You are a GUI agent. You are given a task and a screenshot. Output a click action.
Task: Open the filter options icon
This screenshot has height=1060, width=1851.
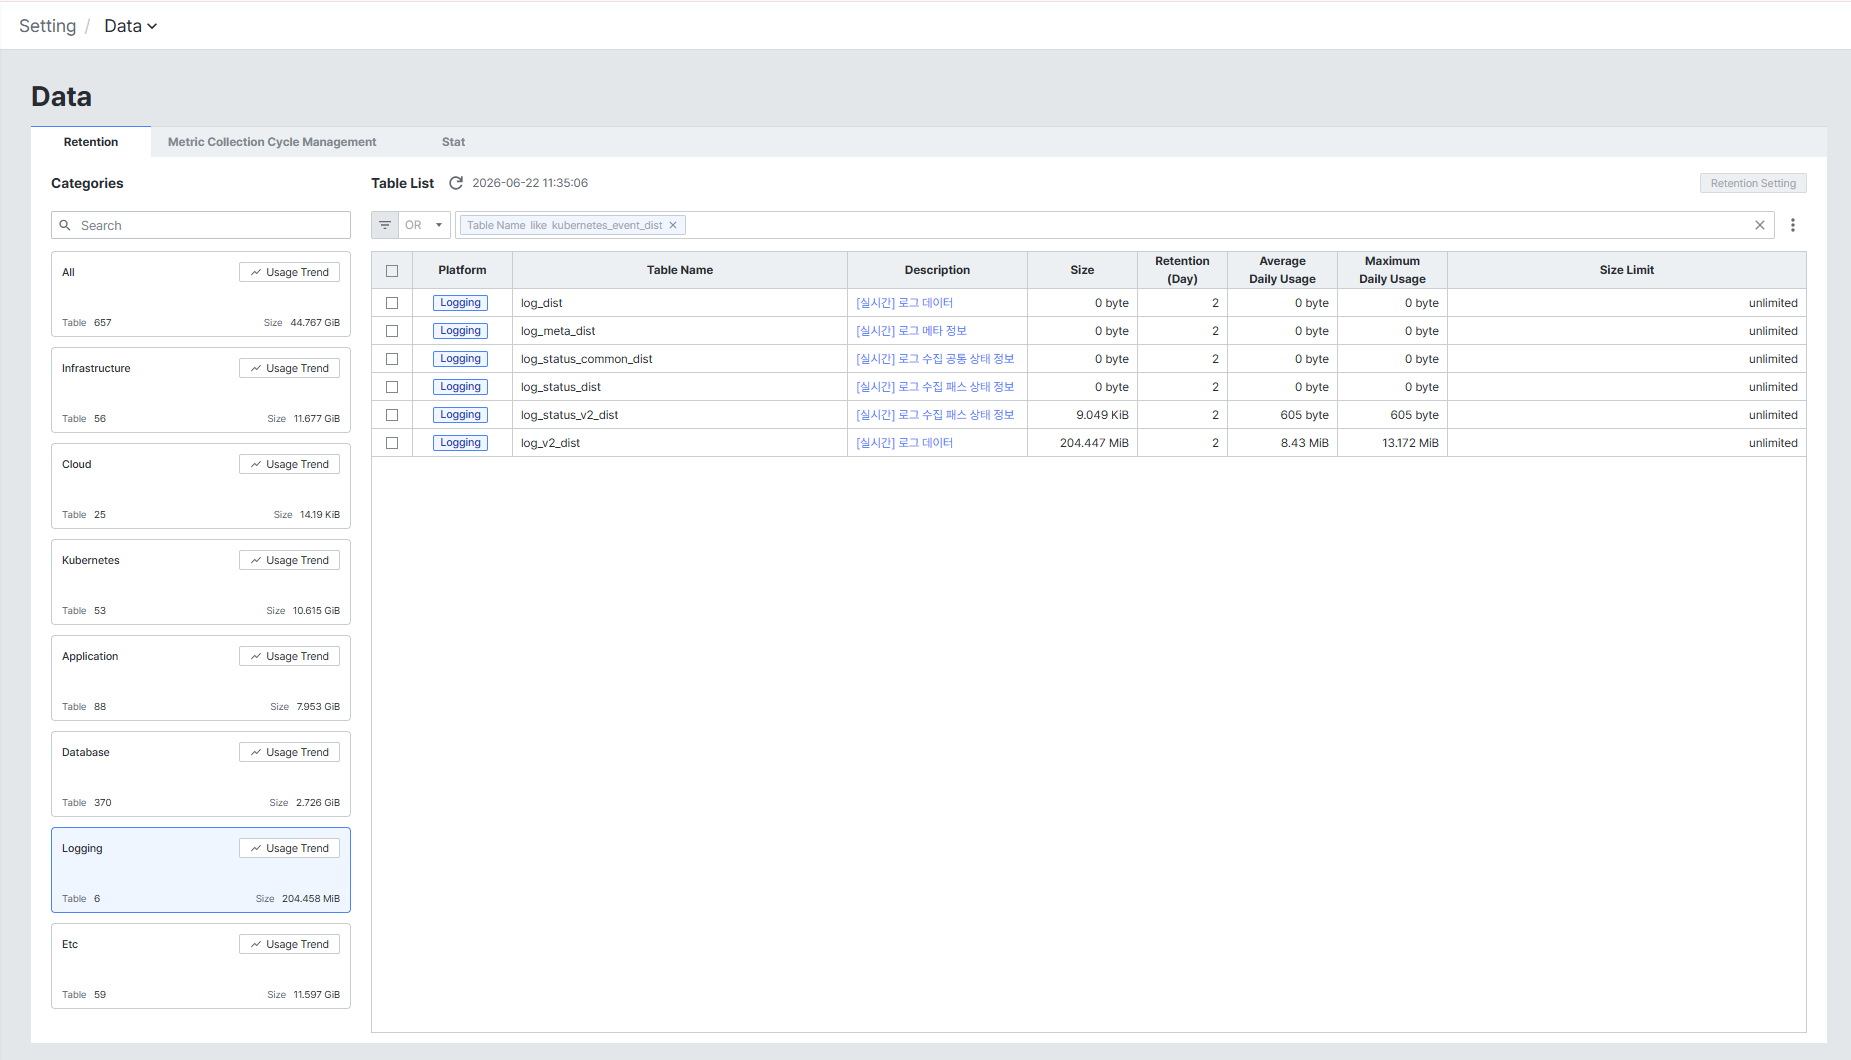(x=385, y=225)
